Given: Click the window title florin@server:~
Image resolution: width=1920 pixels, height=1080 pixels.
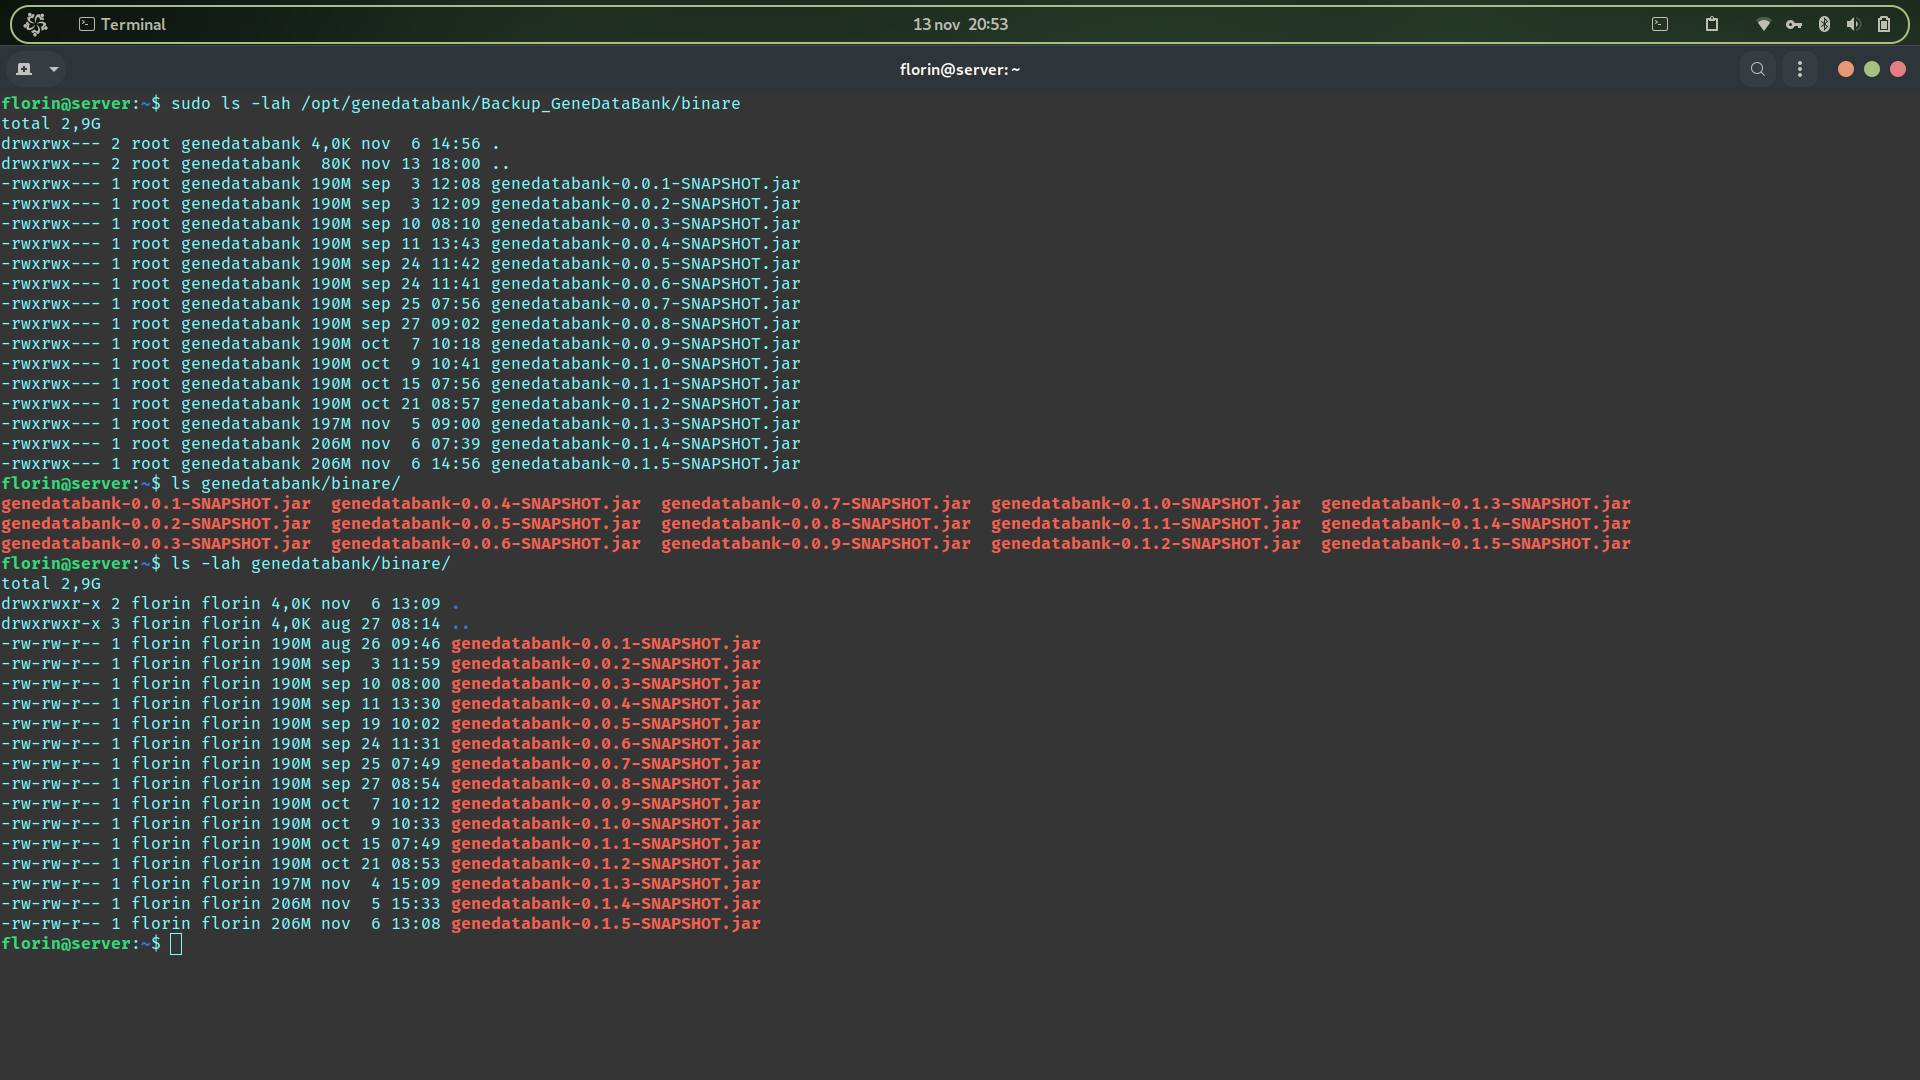Looking at the screenshot, I should point(960,69).
